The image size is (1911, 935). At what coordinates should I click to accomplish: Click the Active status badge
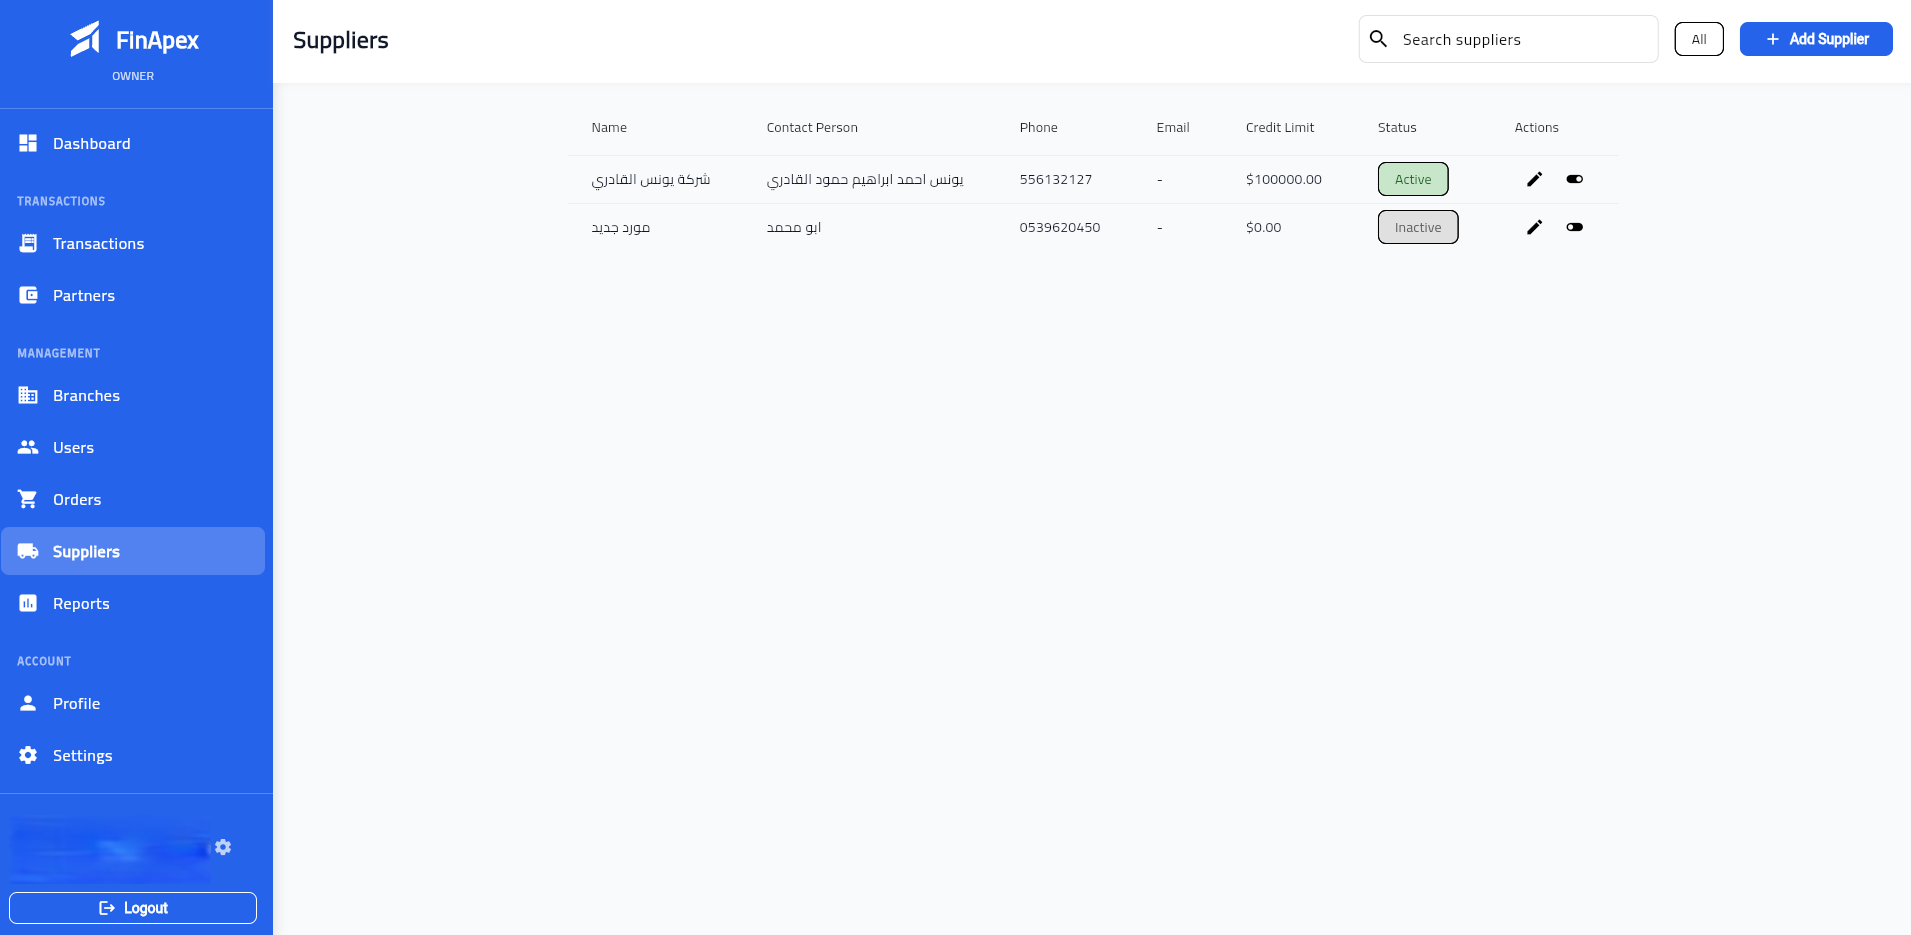[1413, 179]
